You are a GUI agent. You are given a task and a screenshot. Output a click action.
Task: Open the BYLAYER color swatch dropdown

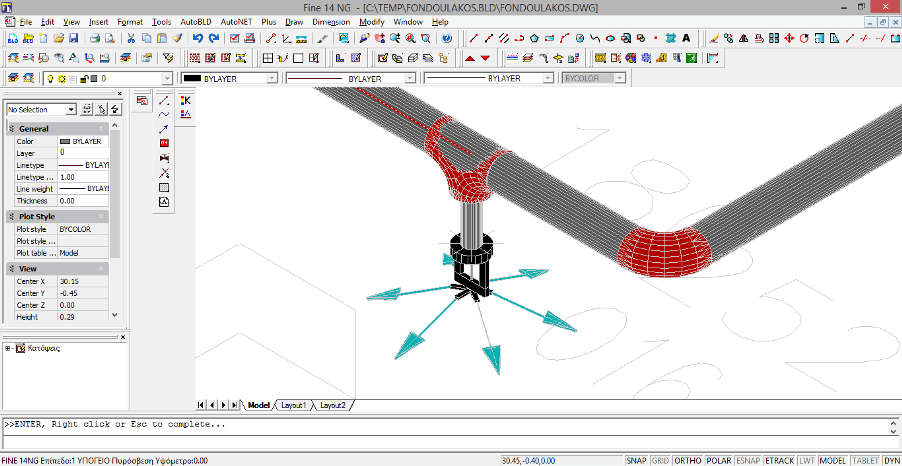271,78
